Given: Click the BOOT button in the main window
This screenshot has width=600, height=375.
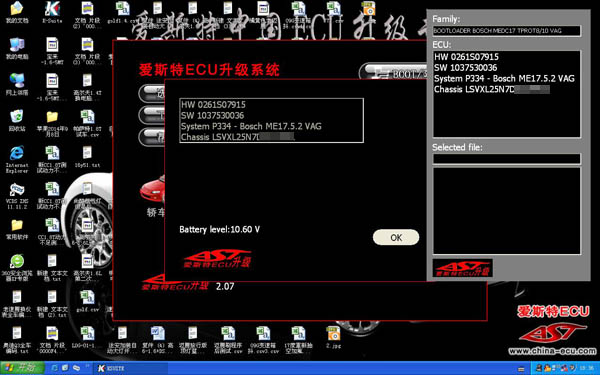Looking at the screenshot, I should (394, 72).
